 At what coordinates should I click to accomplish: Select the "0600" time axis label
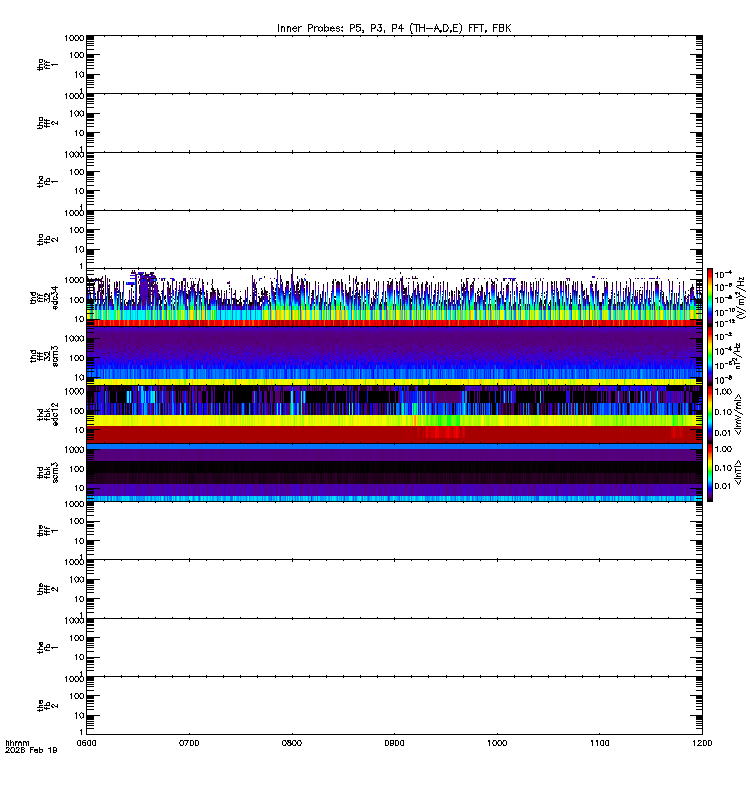coord(86,743)
